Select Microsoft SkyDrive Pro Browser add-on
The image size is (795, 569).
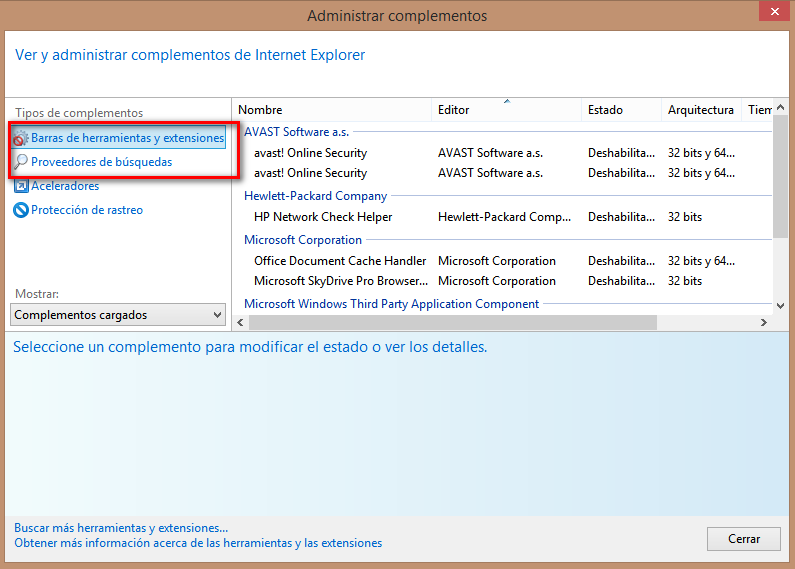click(x=502, y=281)
